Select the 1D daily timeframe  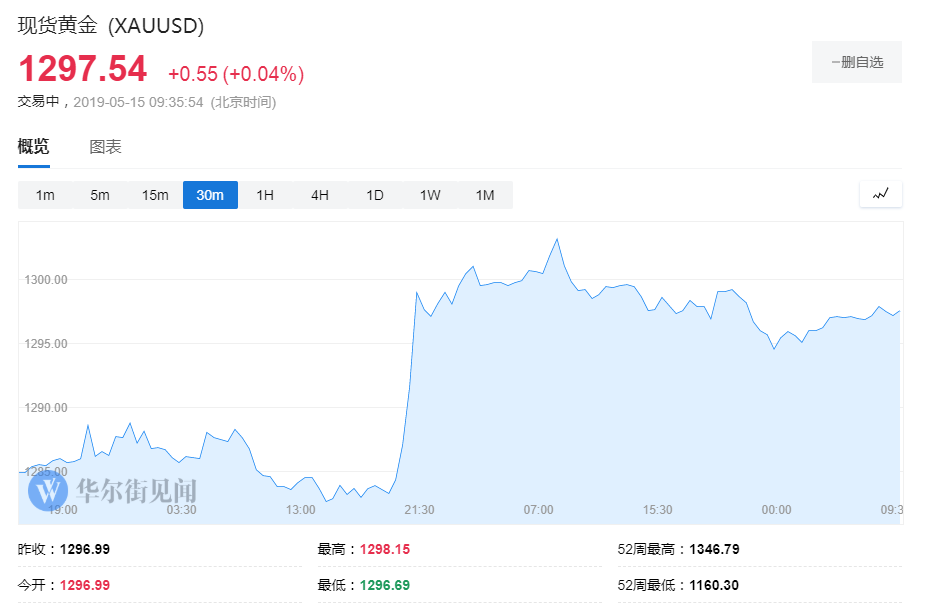click(374, 195)
